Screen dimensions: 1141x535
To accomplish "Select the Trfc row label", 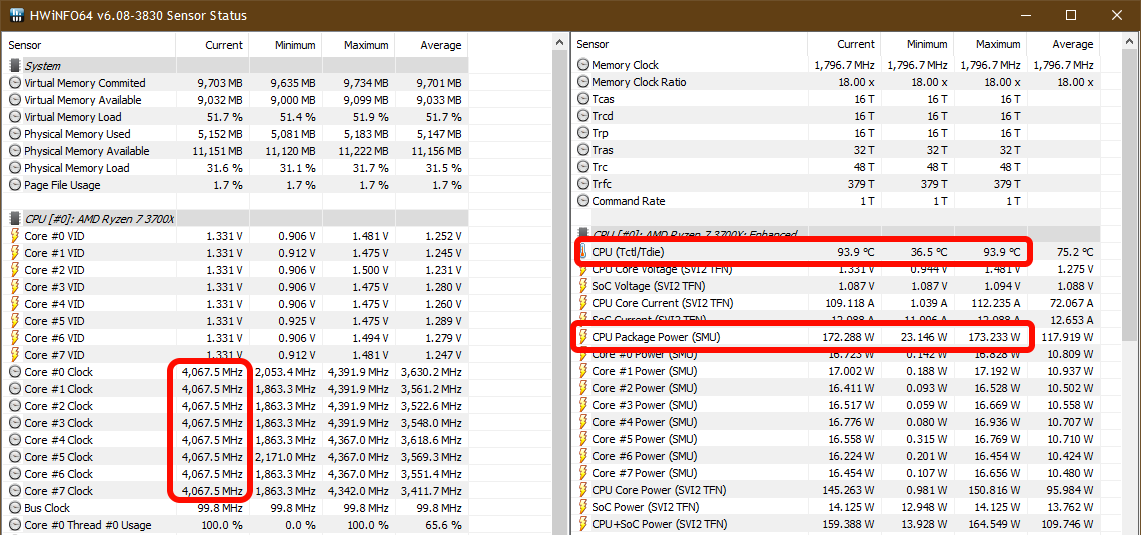I will (x=601, y=184).
